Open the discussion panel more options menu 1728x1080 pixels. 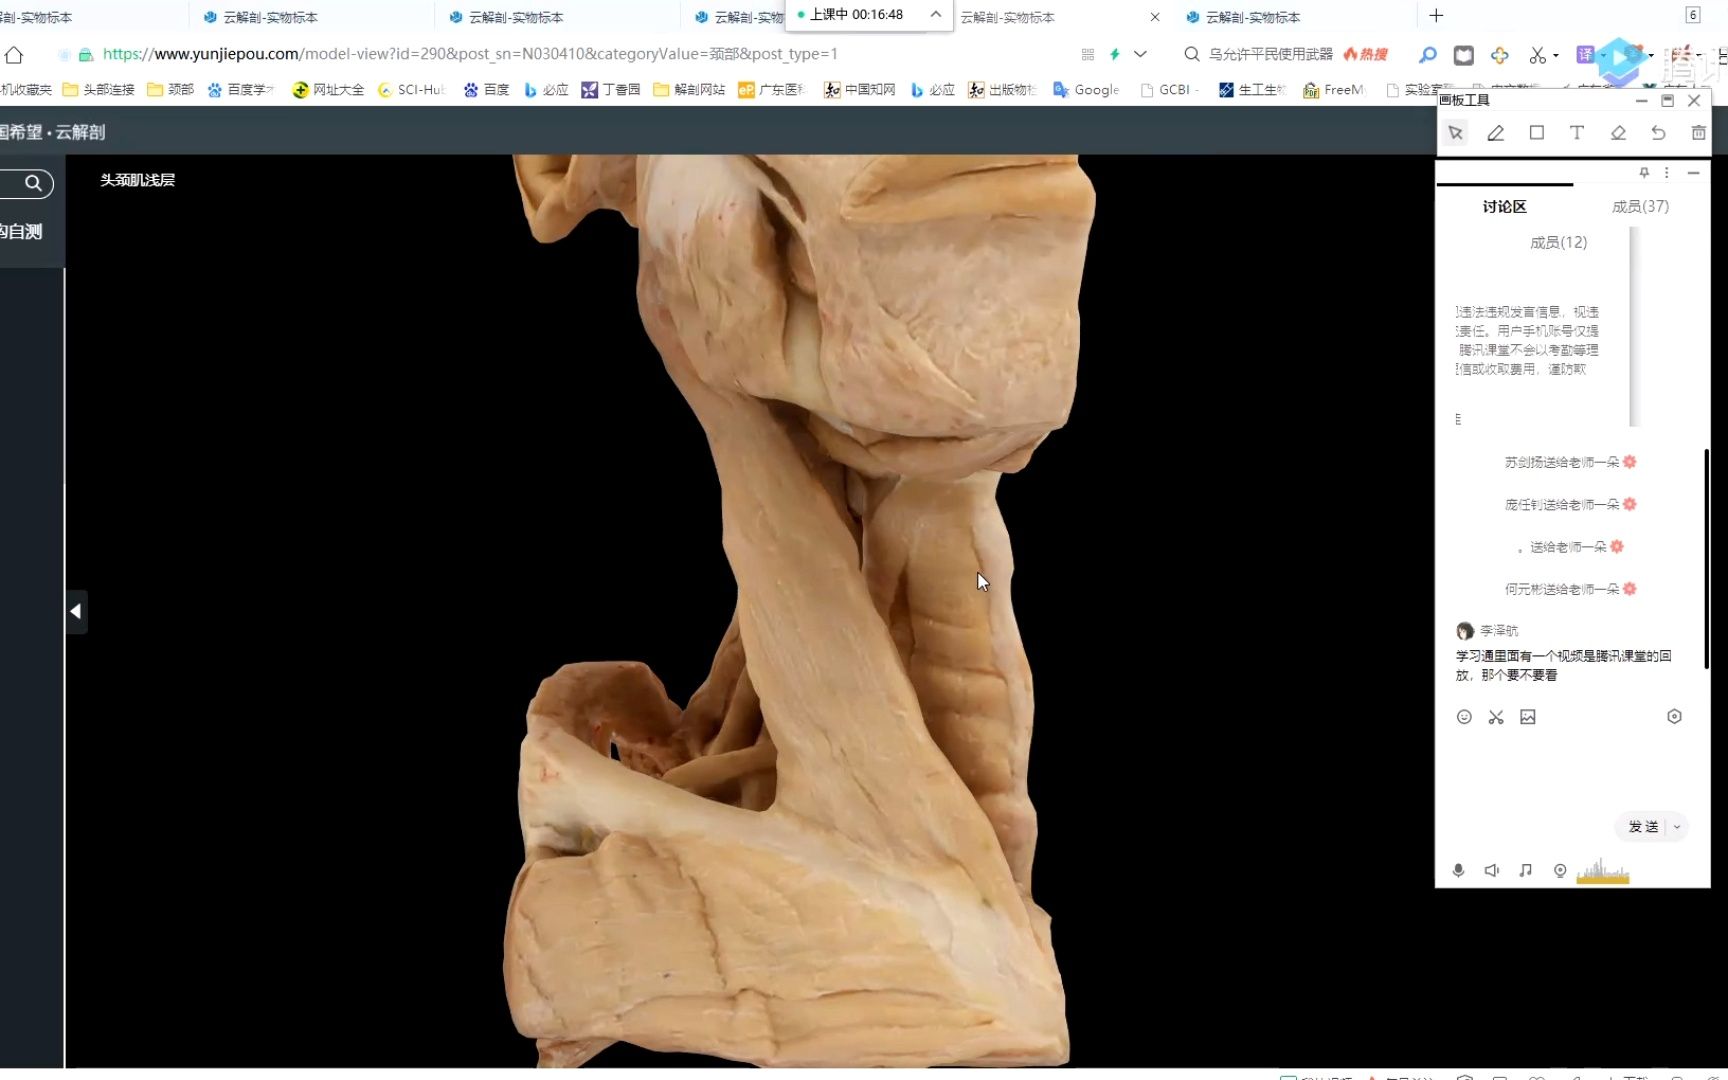(1666, 173)
